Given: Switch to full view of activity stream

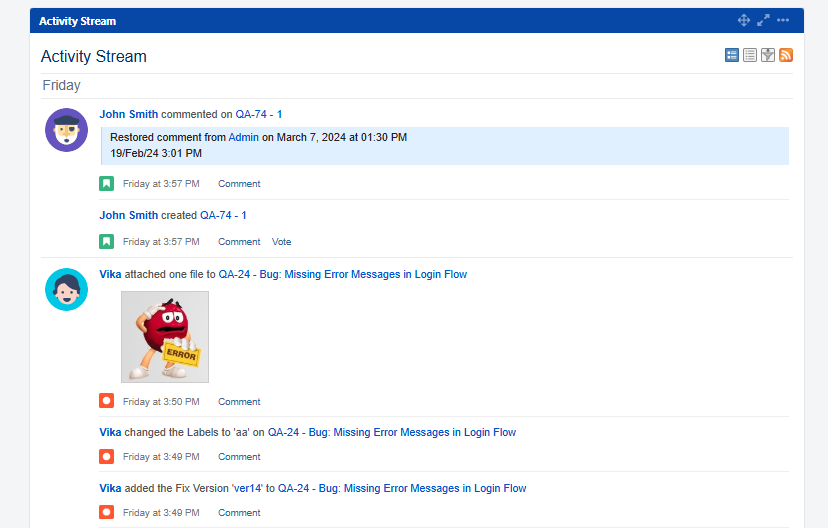Looking at the screenshot, I should [732, 55].
